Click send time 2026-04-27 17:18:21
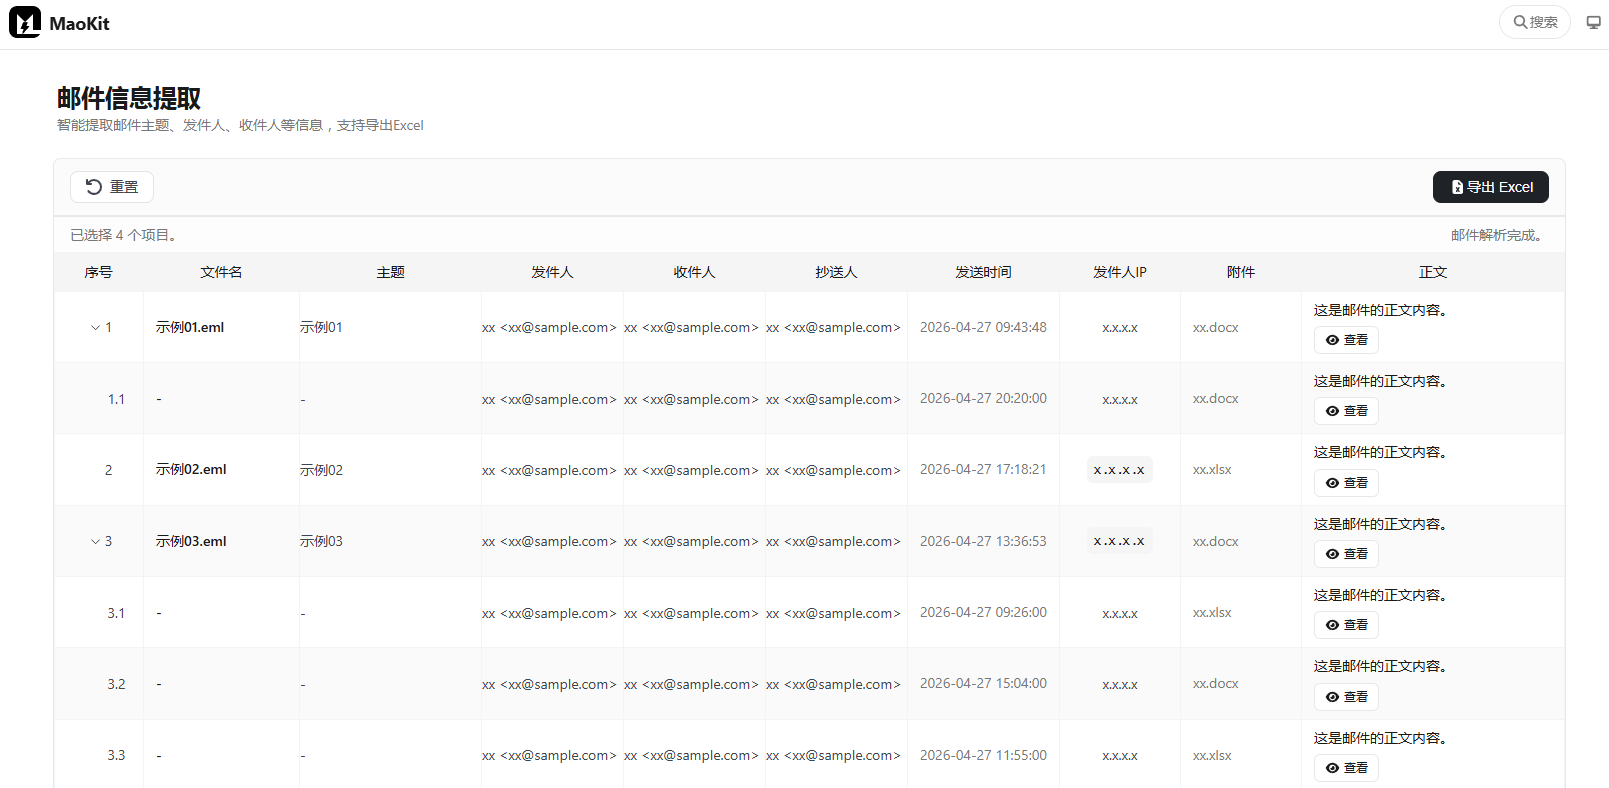 click(983, 469)
